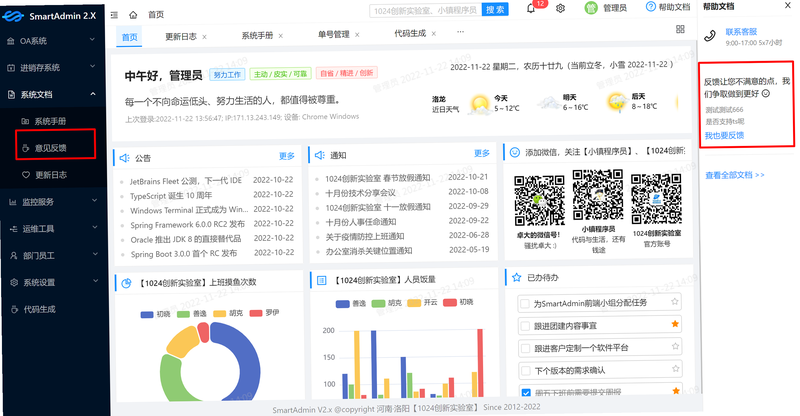Expand the OA系统 menu

tap(53, 41)
